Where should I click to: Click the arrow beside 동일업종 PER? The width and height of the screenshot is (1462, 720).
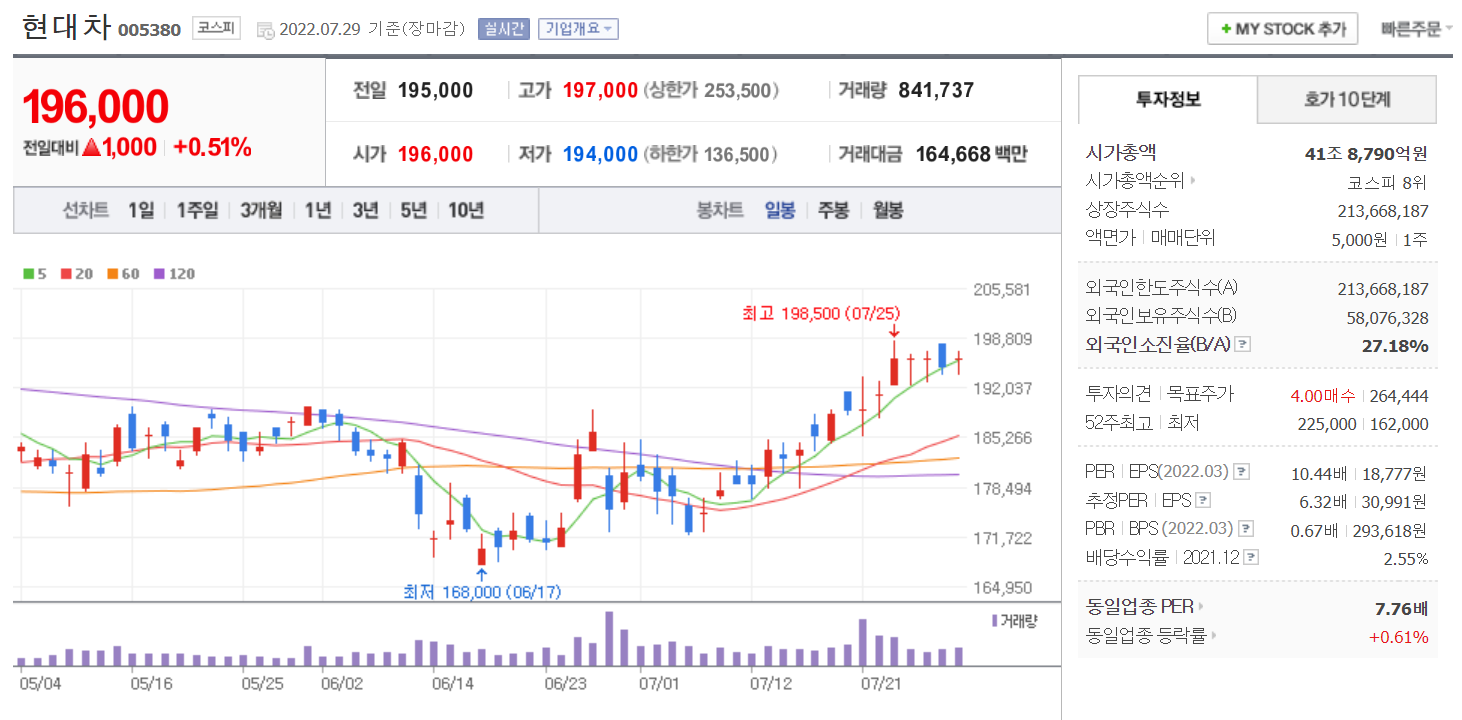(x=1201, y=606)
